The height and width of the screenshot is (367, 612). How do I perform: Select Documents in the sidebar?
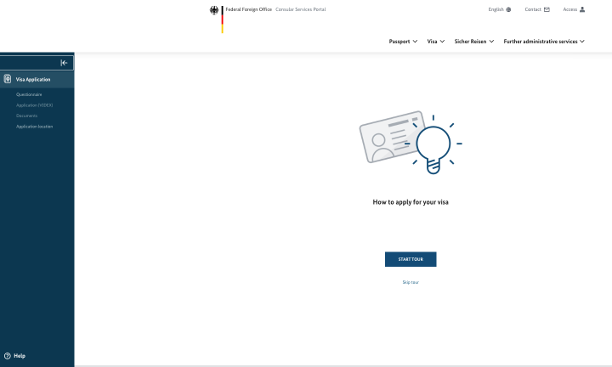click(x=27, y=116)
